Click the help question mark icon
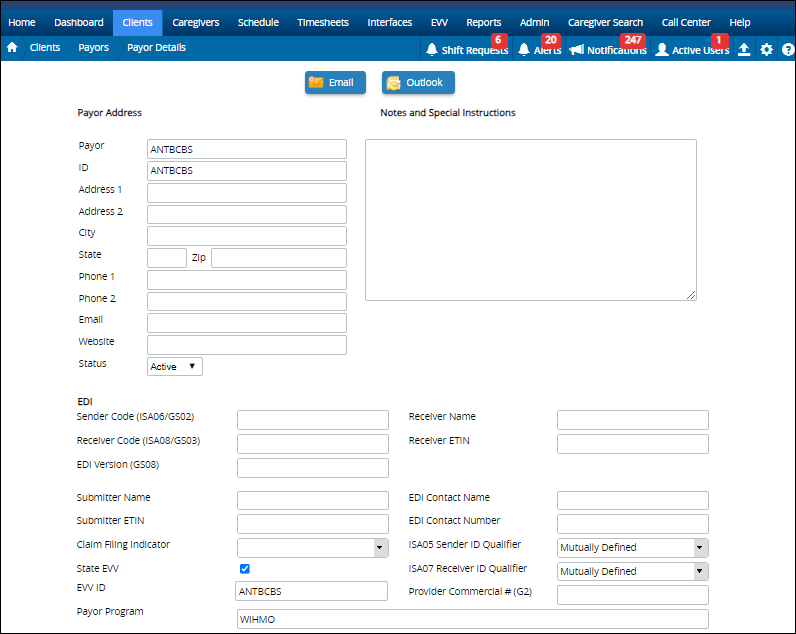The height and width of the screenshot is (634, 796). [788, 49]
